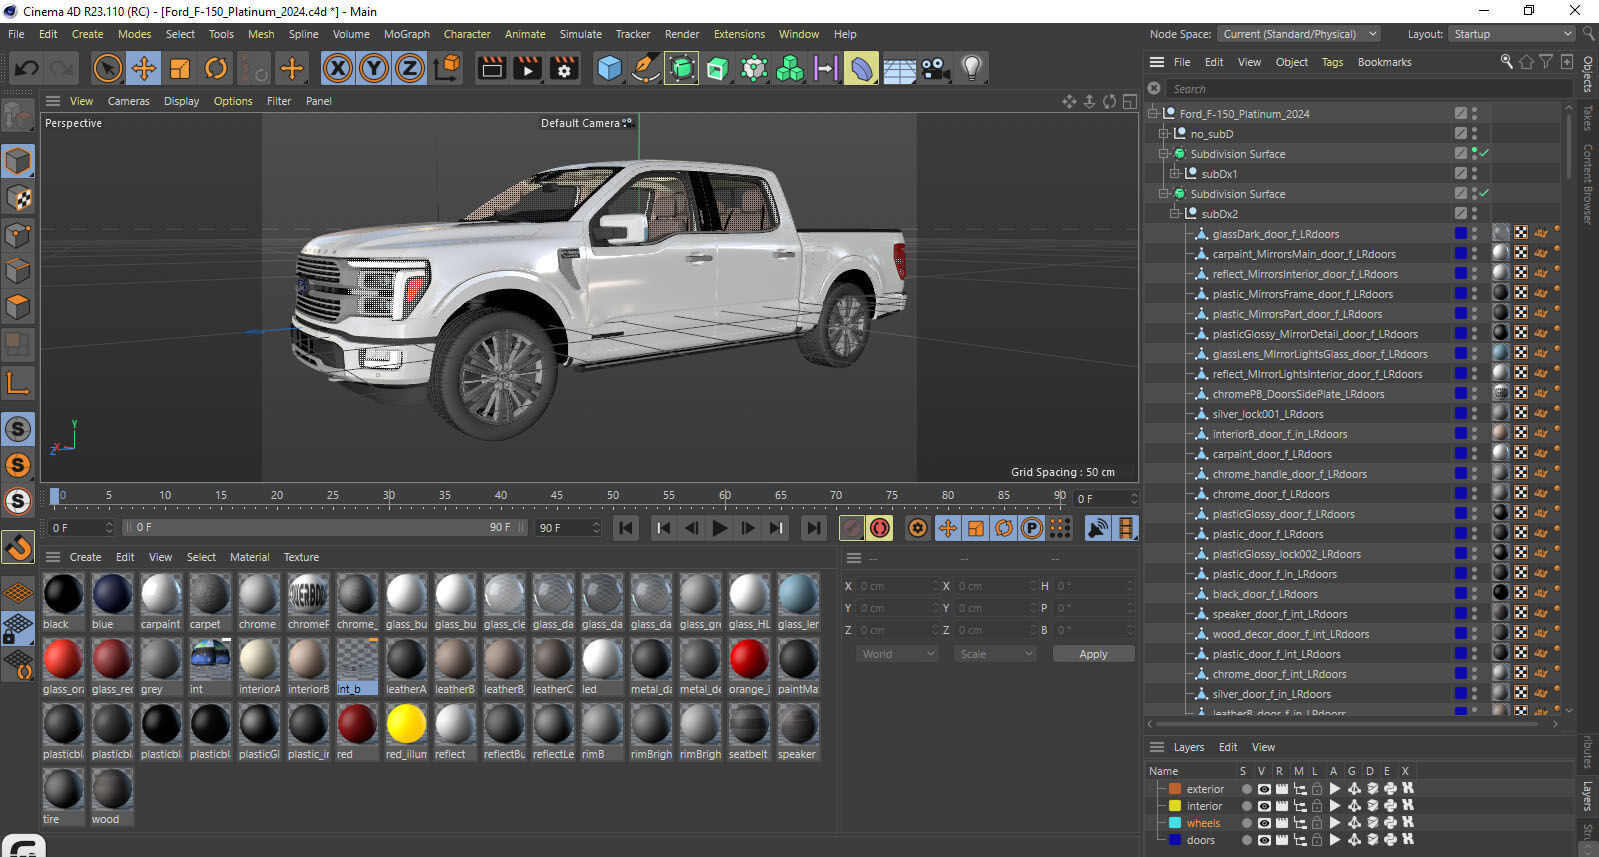Toggle interior layer visibility eye
1599x857 pixels.
[1263, 806]
